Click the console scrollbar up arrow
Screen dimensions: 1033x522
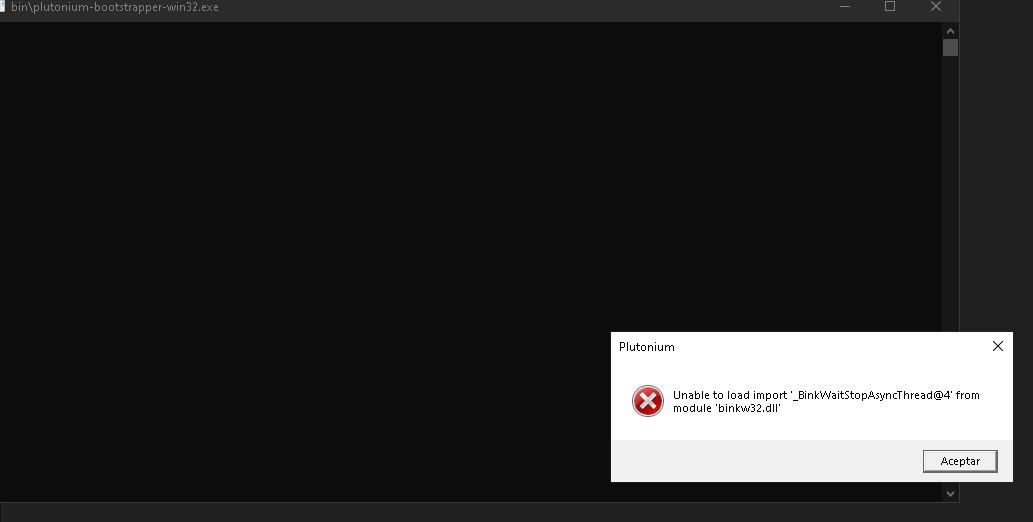(950, 30)
